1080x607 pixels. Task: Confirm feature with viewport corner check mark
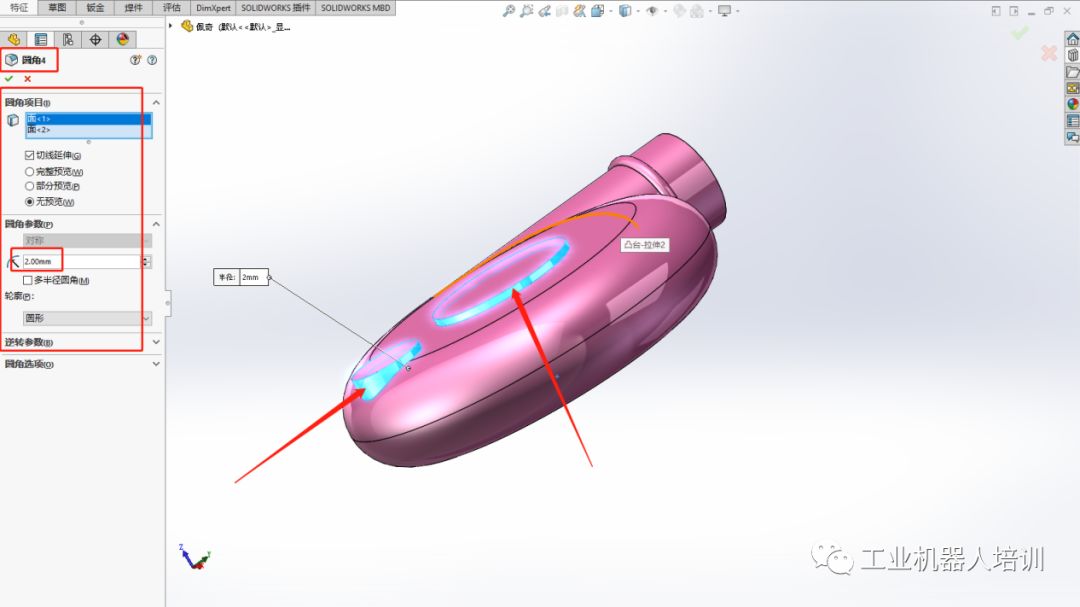pyautogui.click(x=1019, y=32)
